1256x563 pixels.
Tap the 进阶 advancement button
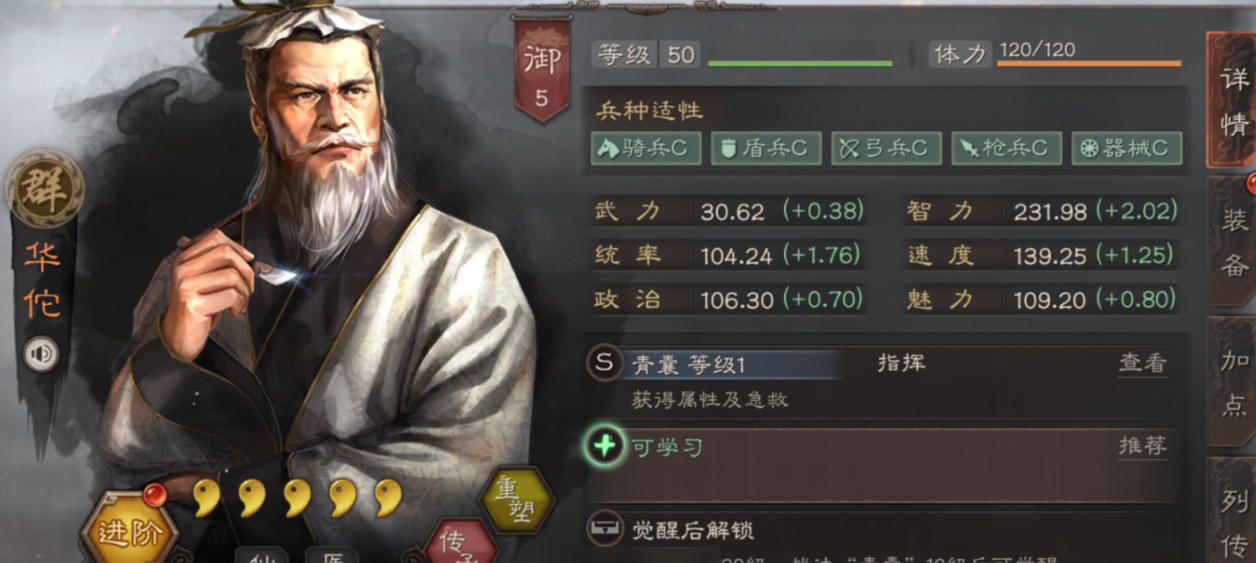[128, 532]
